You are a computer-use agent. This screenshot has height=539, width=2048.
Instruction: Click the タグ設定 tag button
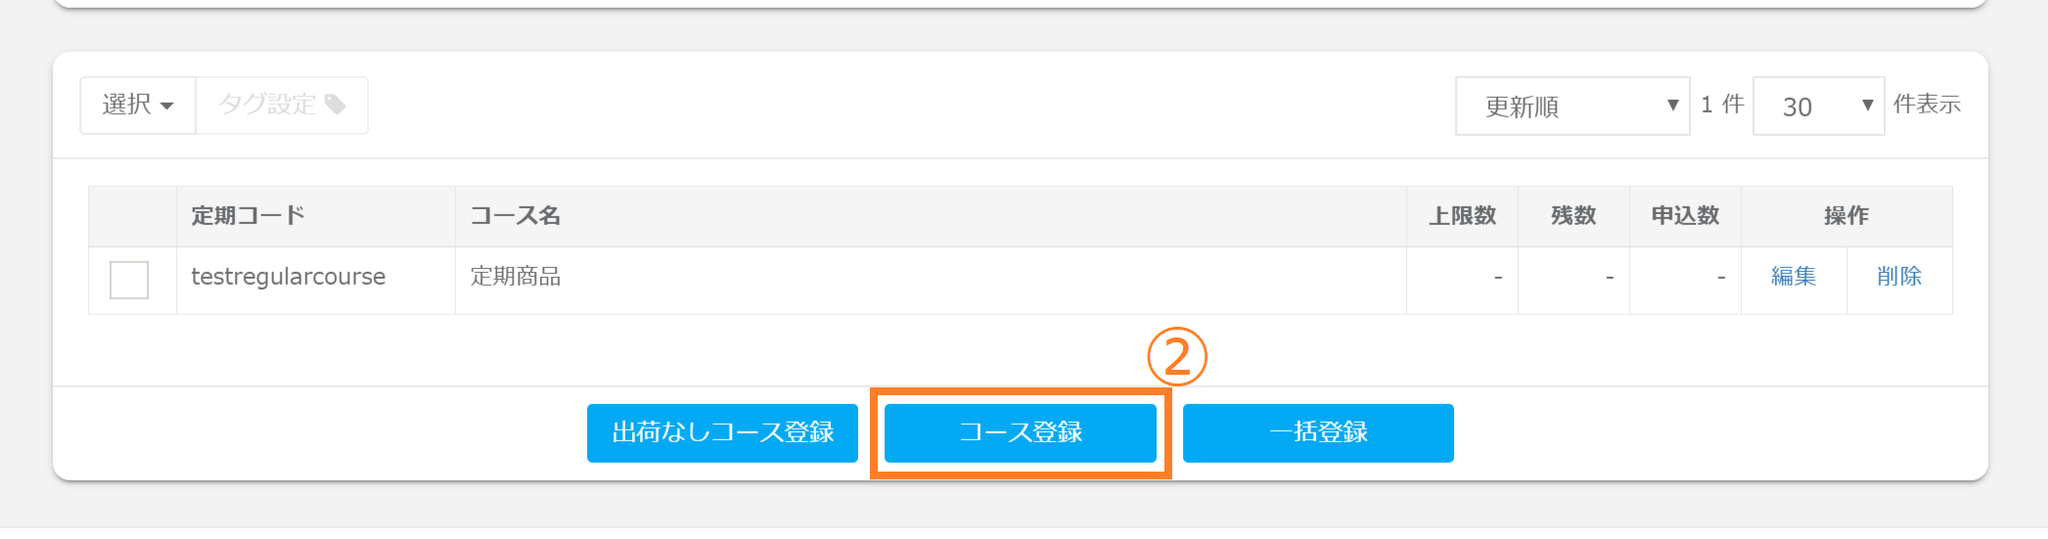(282, 105)
